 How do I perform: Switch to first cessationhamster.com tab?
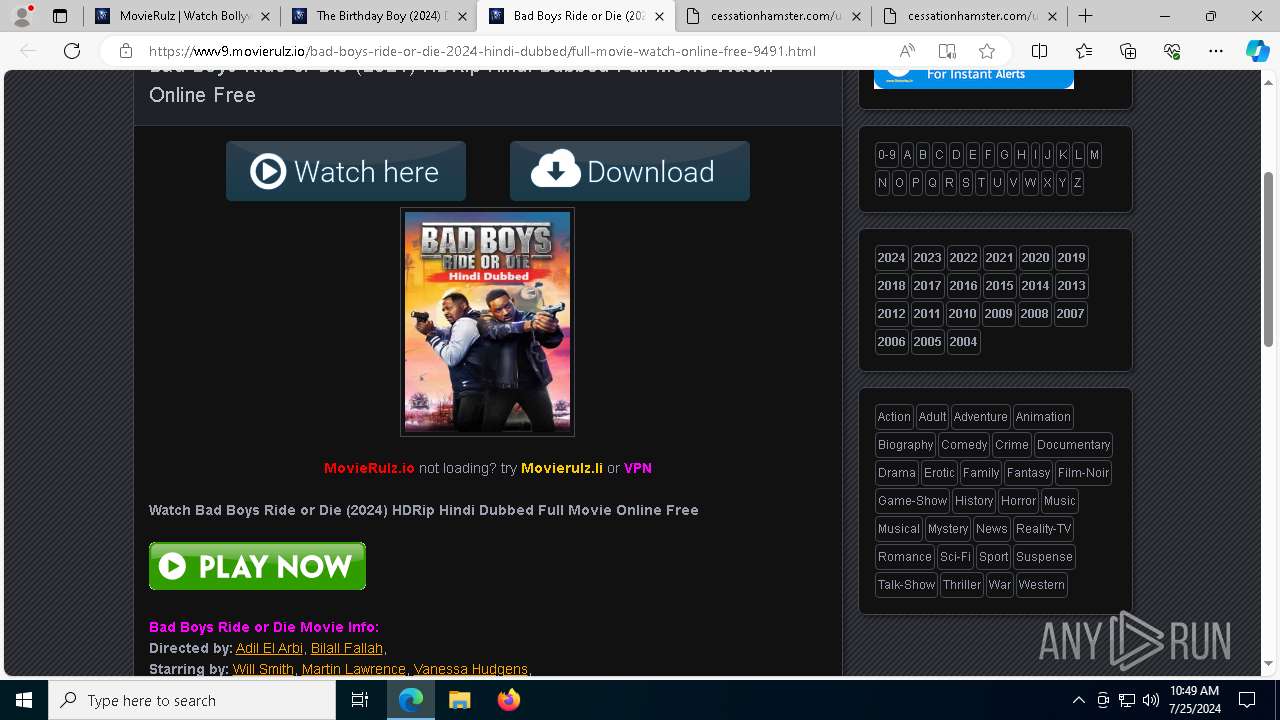point(770,16)
